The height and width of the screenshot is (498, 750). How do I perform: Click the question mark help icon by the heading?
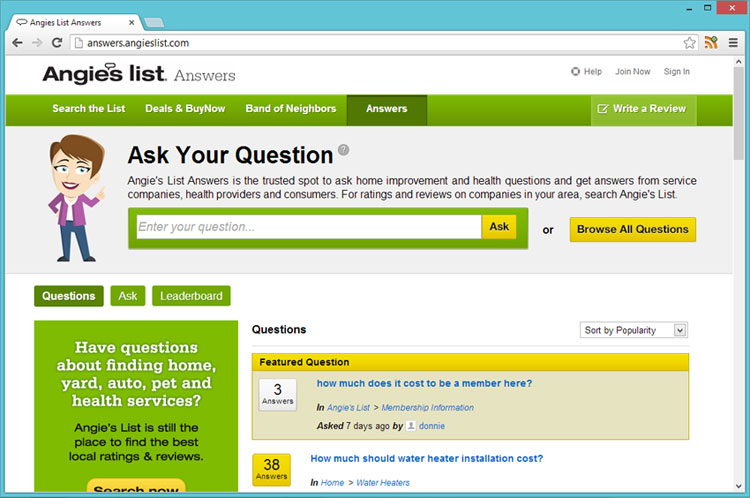click(x=343, y=150)
